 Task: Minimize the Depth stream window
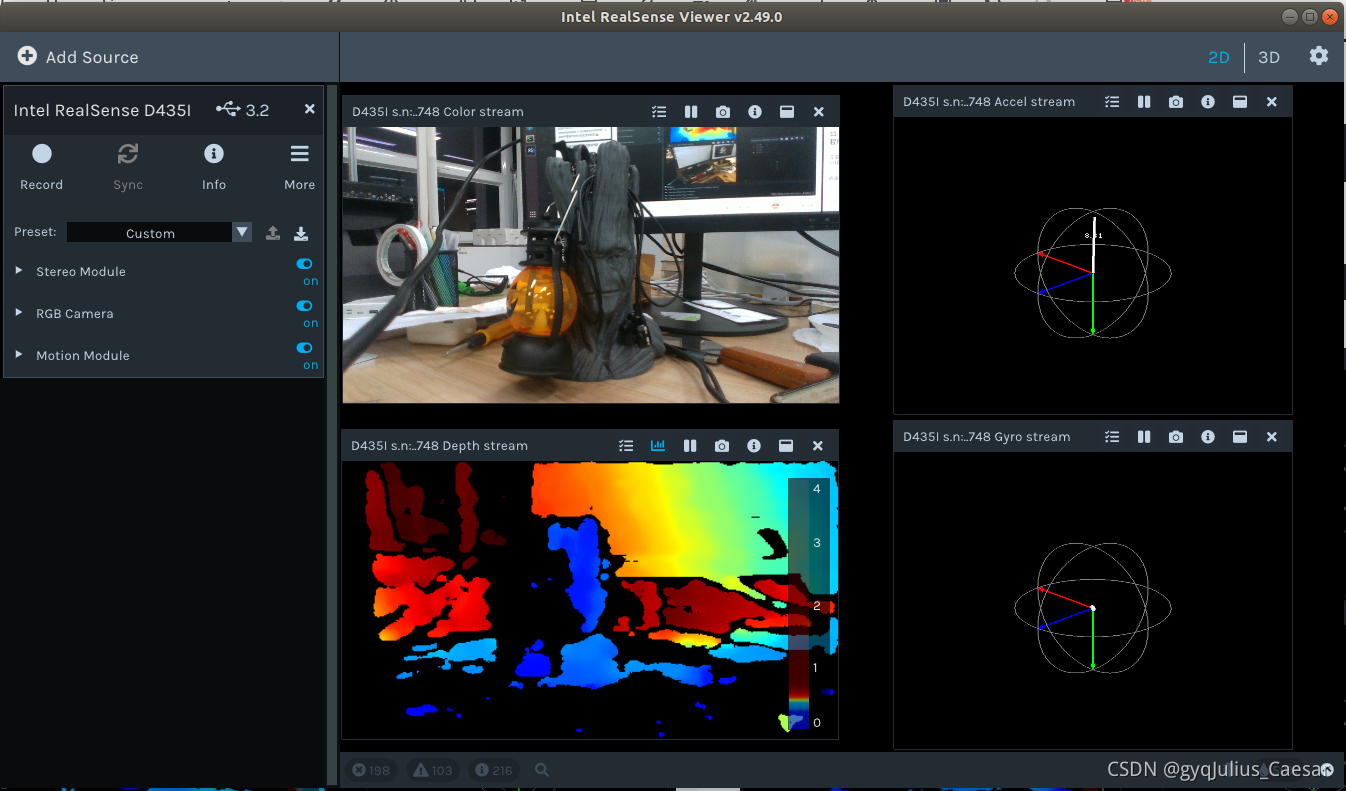[x=786, y=446]
